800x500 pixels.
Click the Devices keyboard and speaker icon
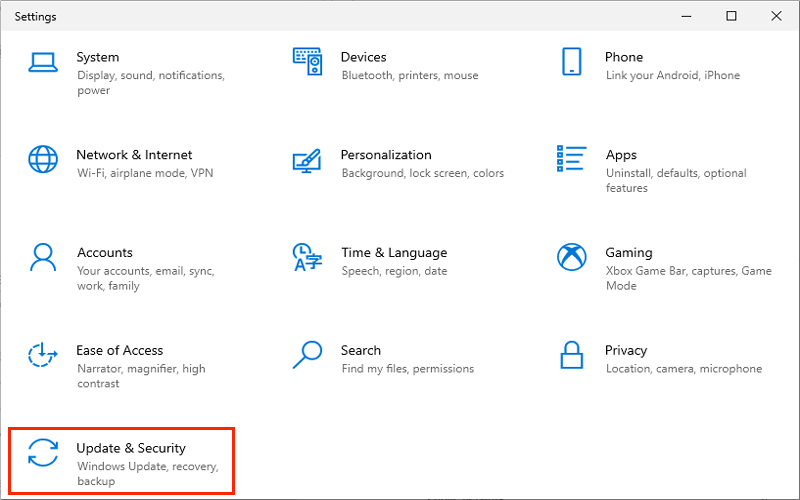click(x=308, y=62)
